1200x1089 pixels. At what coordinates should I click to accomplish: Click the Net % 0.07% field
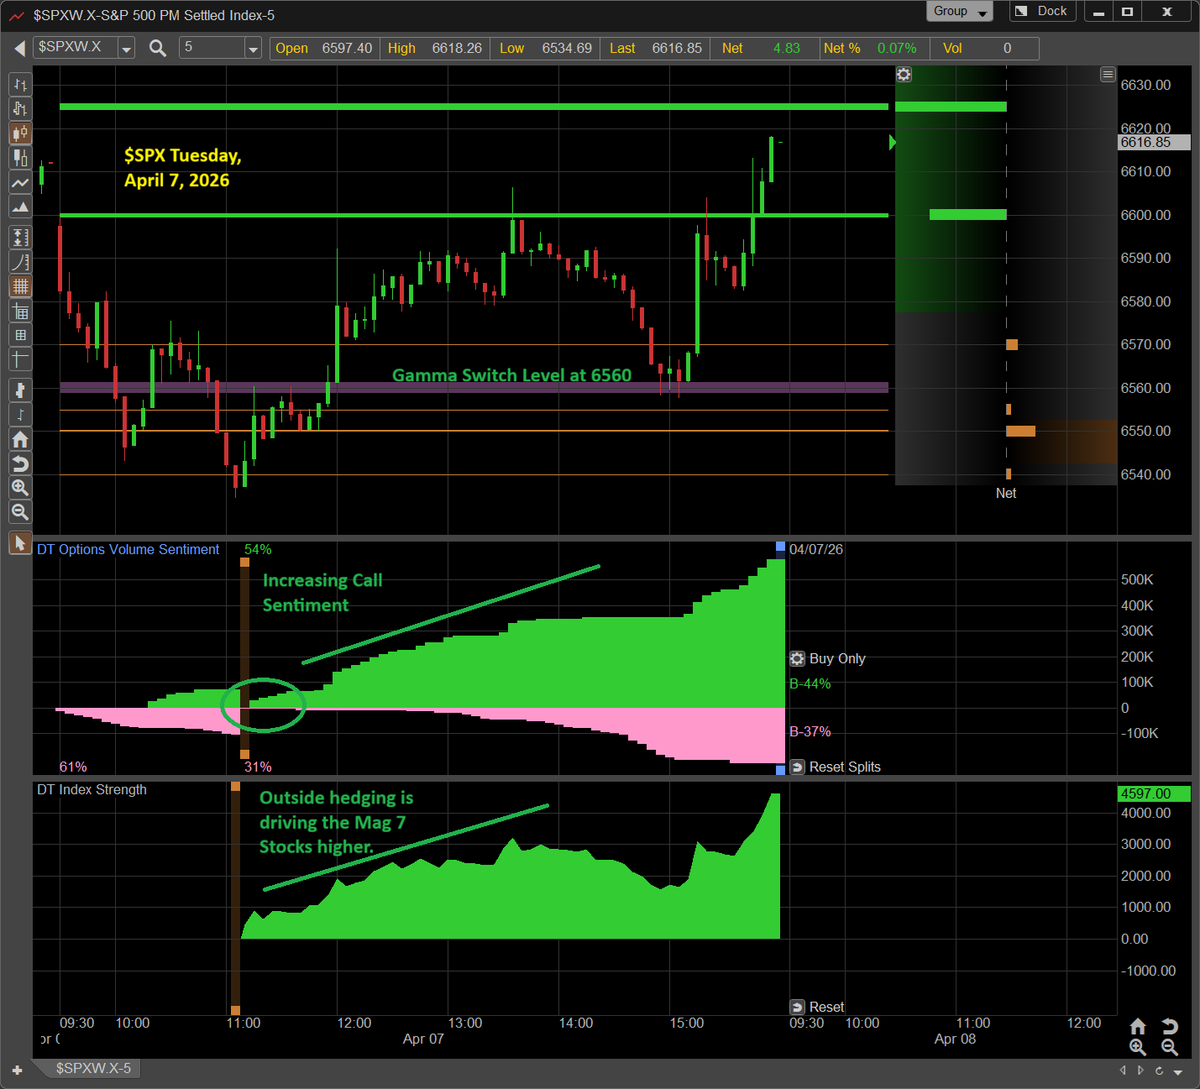click(x=875, y=48)
